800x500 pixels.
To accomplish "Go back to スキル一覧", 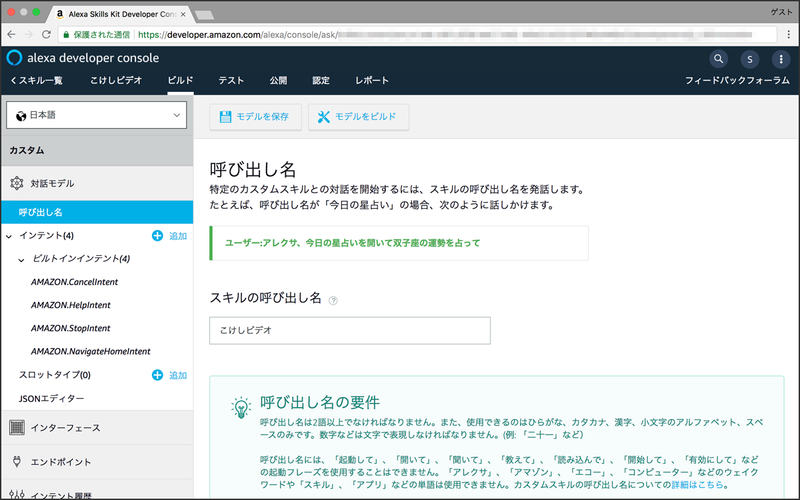I will pyautogui.click(x=36, y=80).
